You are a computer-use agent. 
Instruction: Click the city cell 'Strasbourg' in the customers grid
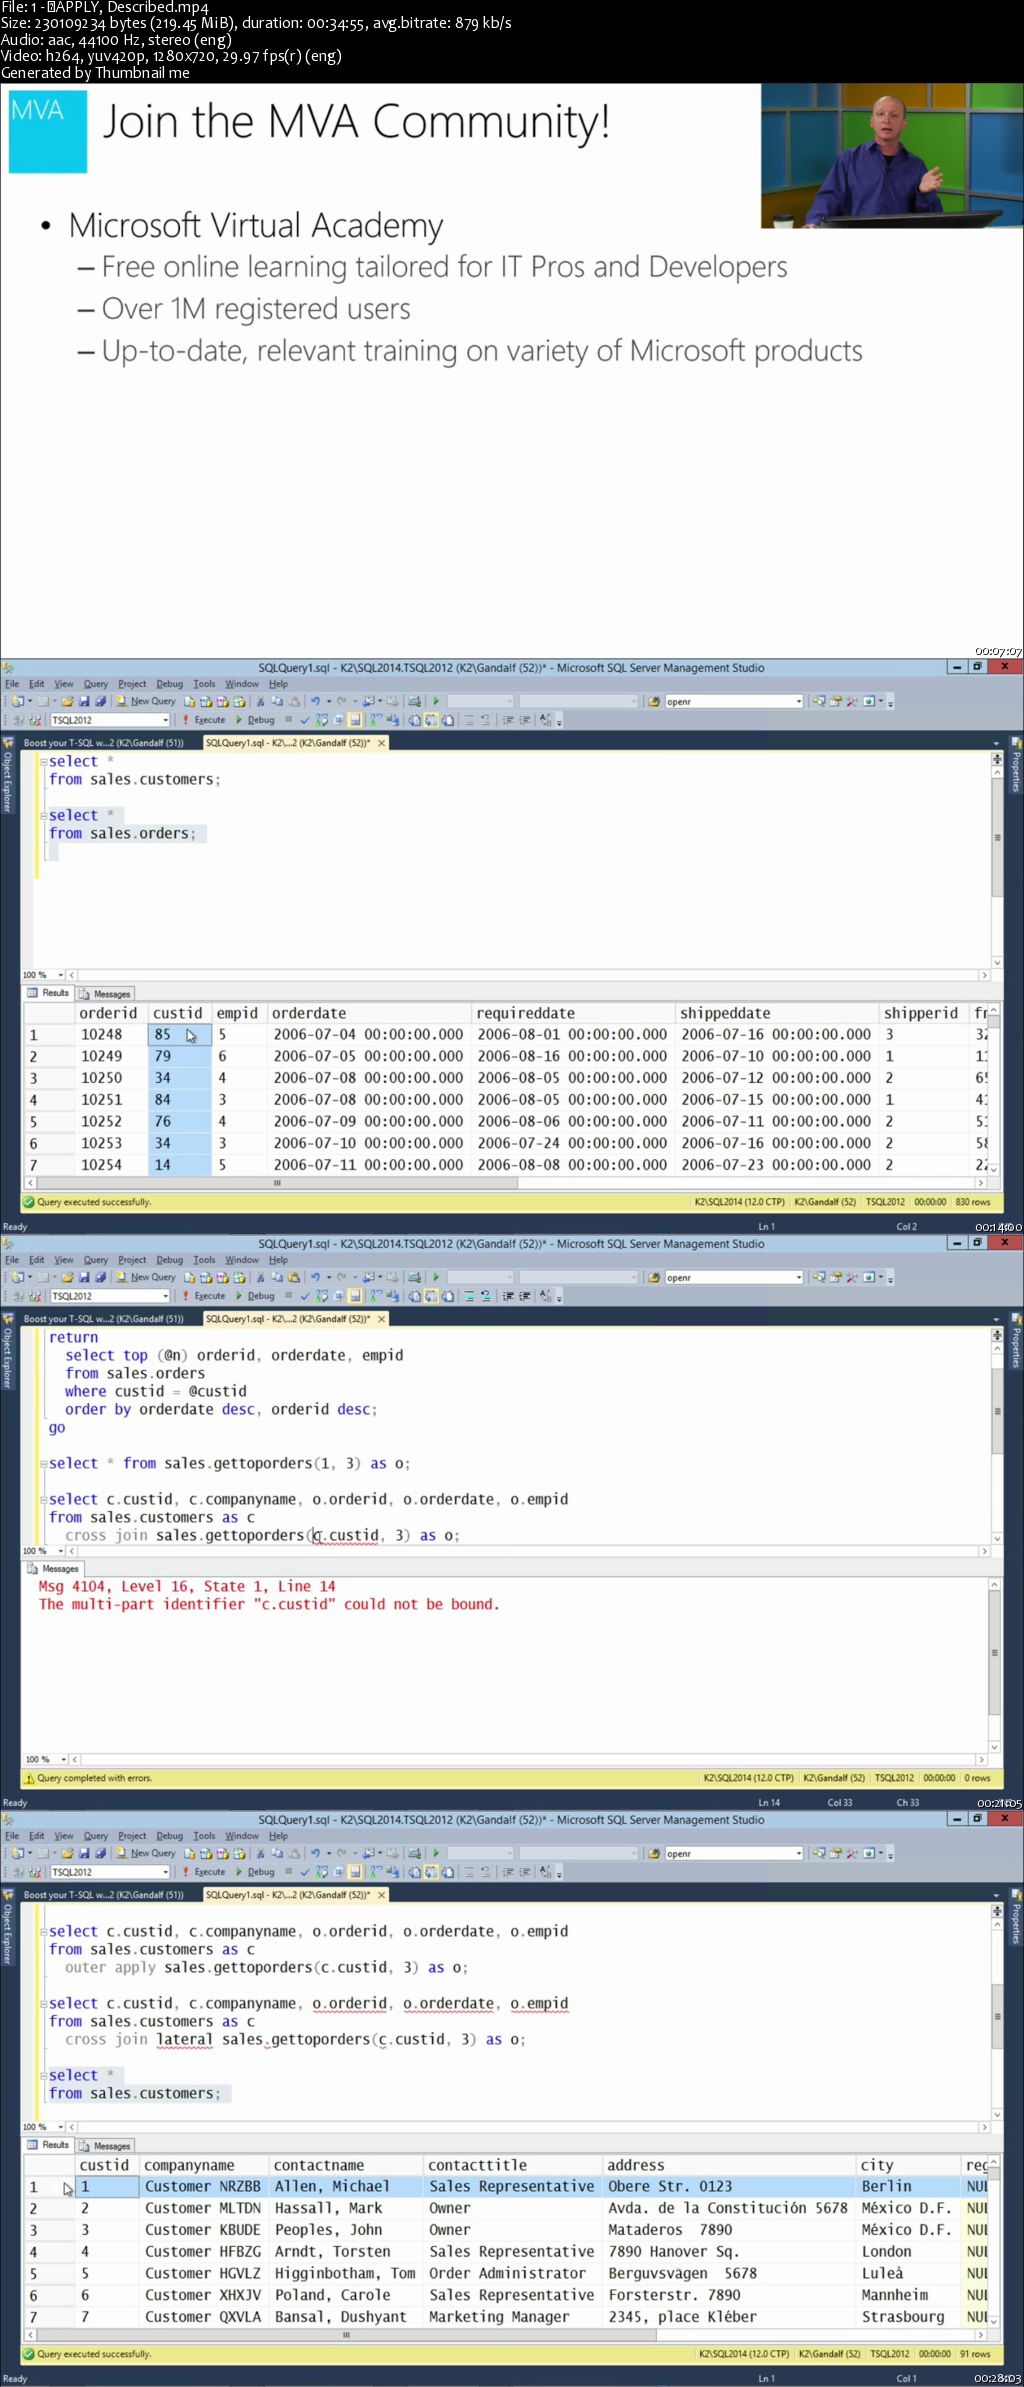908,2317
